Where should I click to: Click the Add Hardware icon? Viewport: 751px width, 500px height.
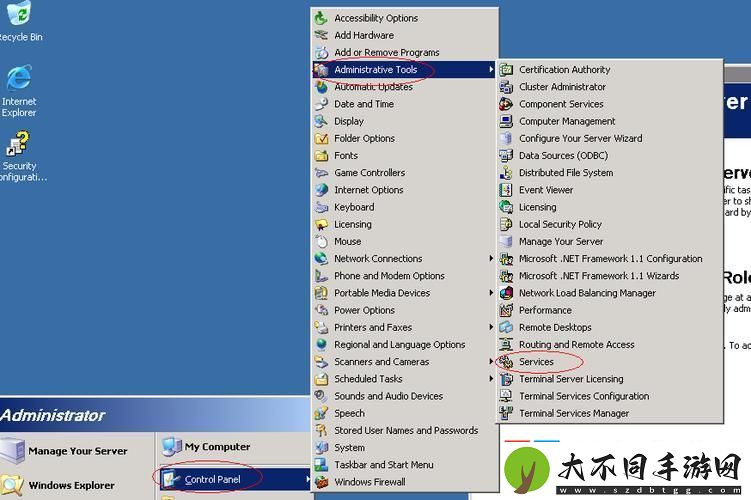(x=321, y=35)
